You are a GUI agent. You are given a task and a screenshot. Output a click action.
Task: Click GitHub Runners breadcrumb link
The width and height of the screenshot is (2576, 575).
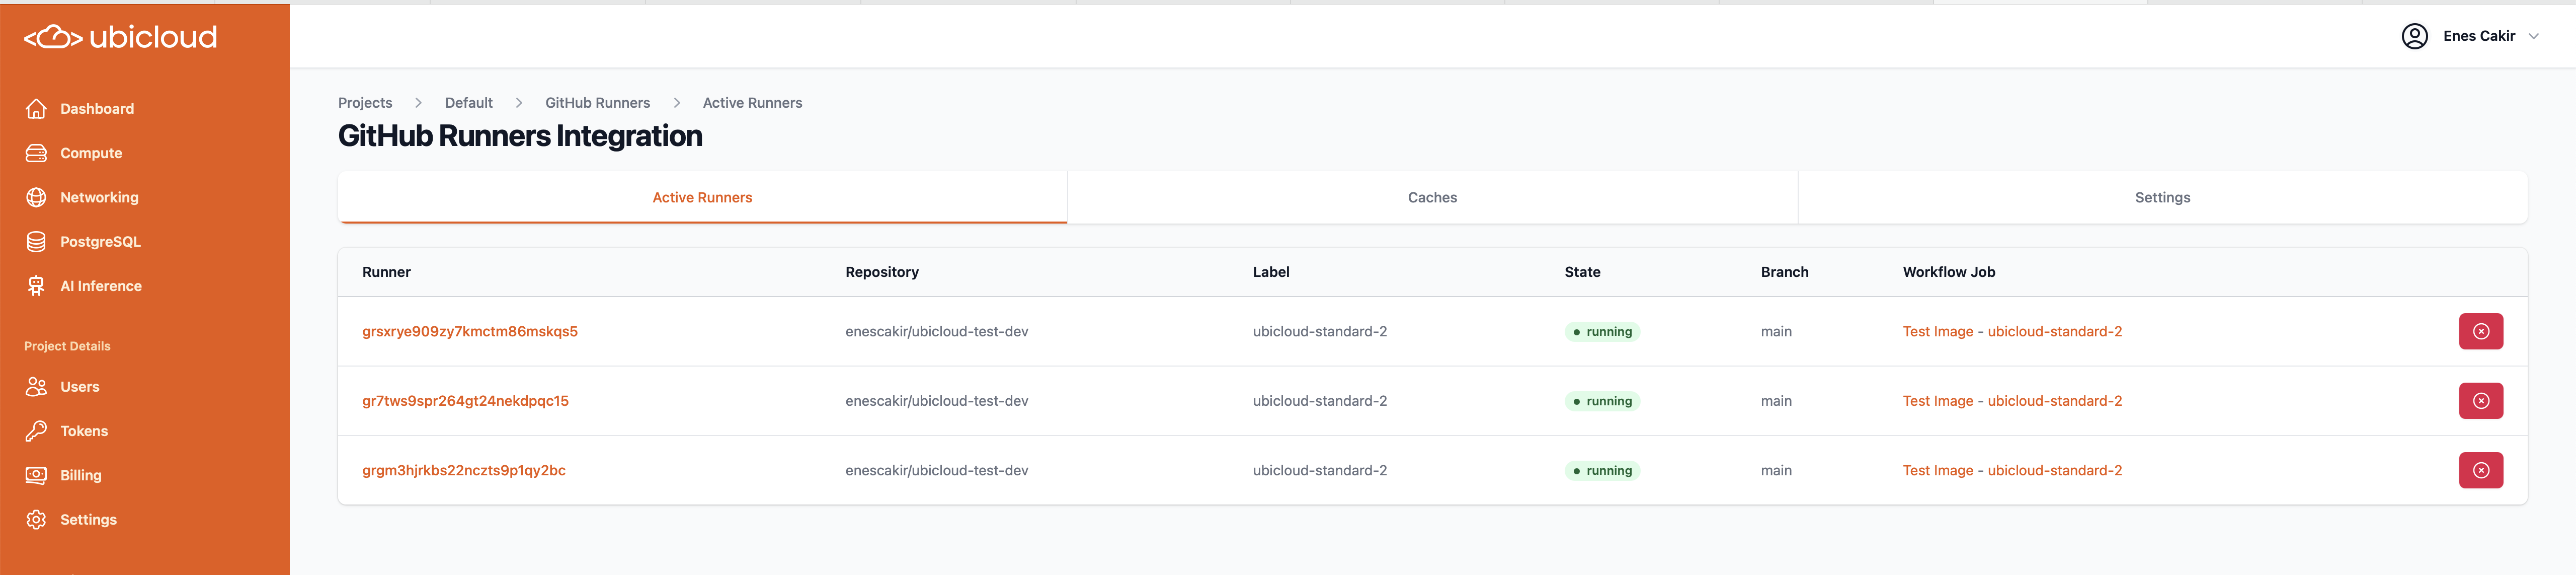597,103
